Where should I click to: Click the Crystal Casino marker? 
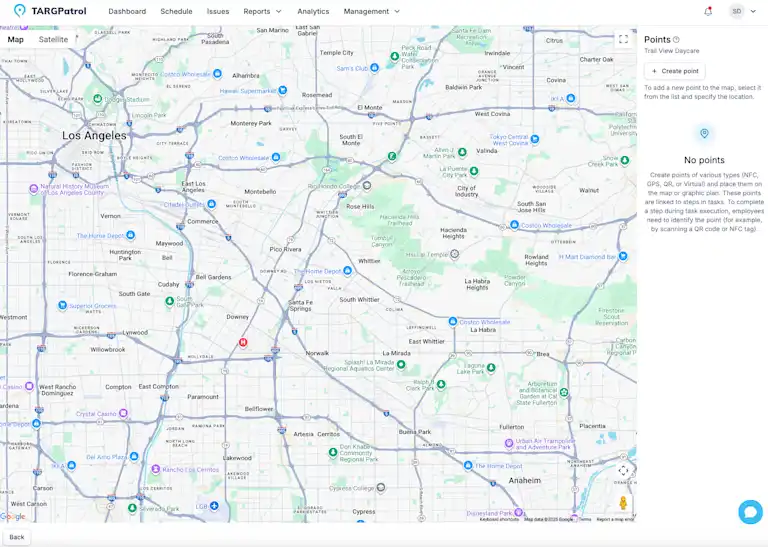coord(123,413)
